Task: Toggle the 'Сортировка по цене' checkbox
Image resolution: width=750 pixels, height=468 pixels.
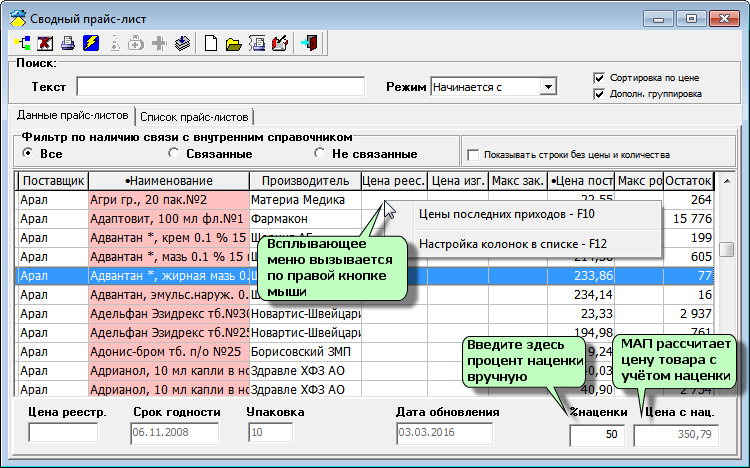Action: tap(599, 77)
